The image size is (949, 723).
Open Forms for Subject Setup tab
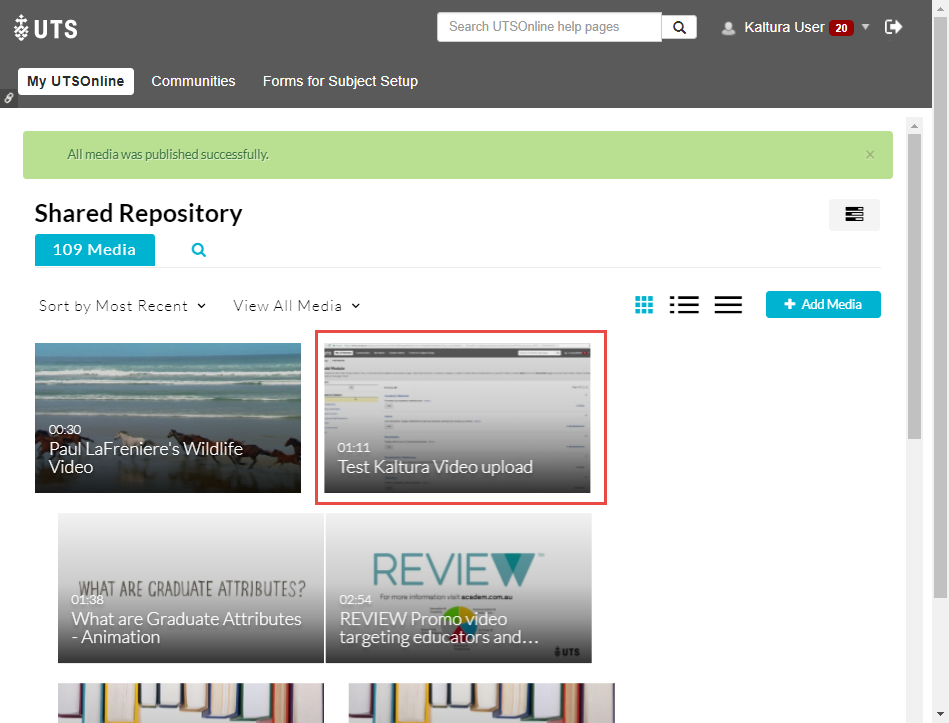point(340,81)
